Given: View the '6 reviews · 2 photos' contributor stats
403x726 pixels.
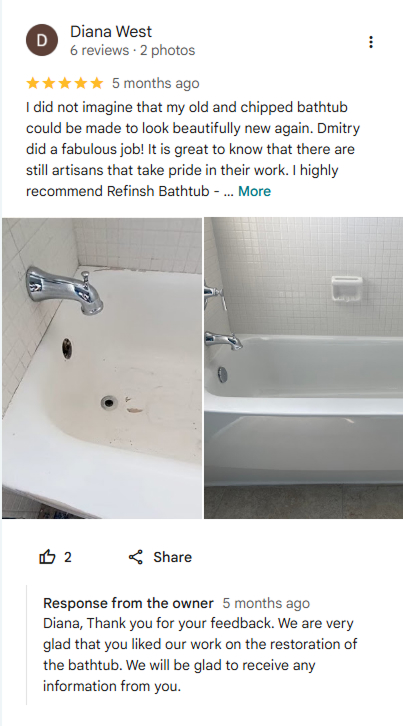Looking at the screenshot, I should (132, 50).
